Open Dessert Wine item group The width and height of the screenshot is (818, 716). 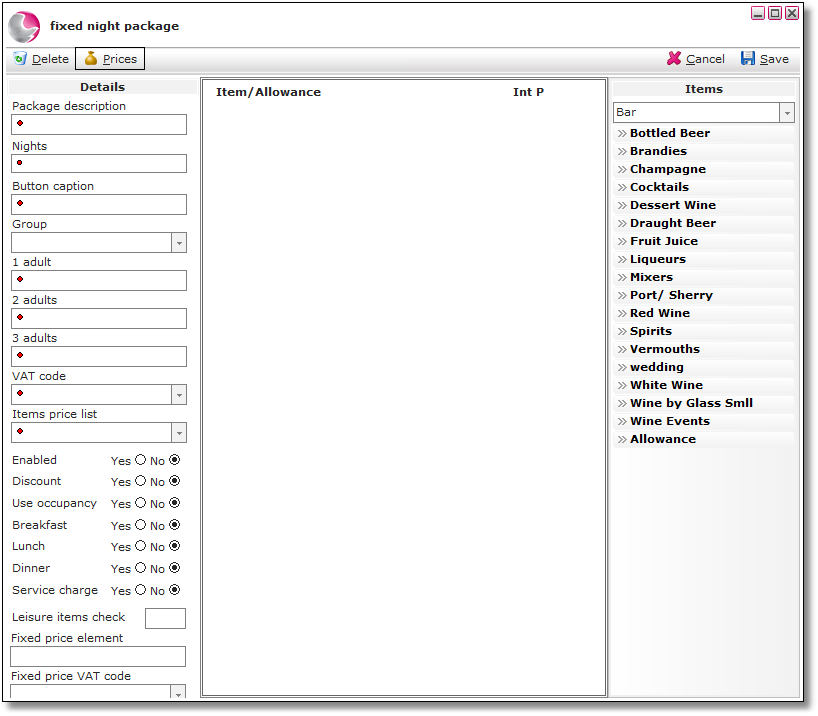pos(703,205)
